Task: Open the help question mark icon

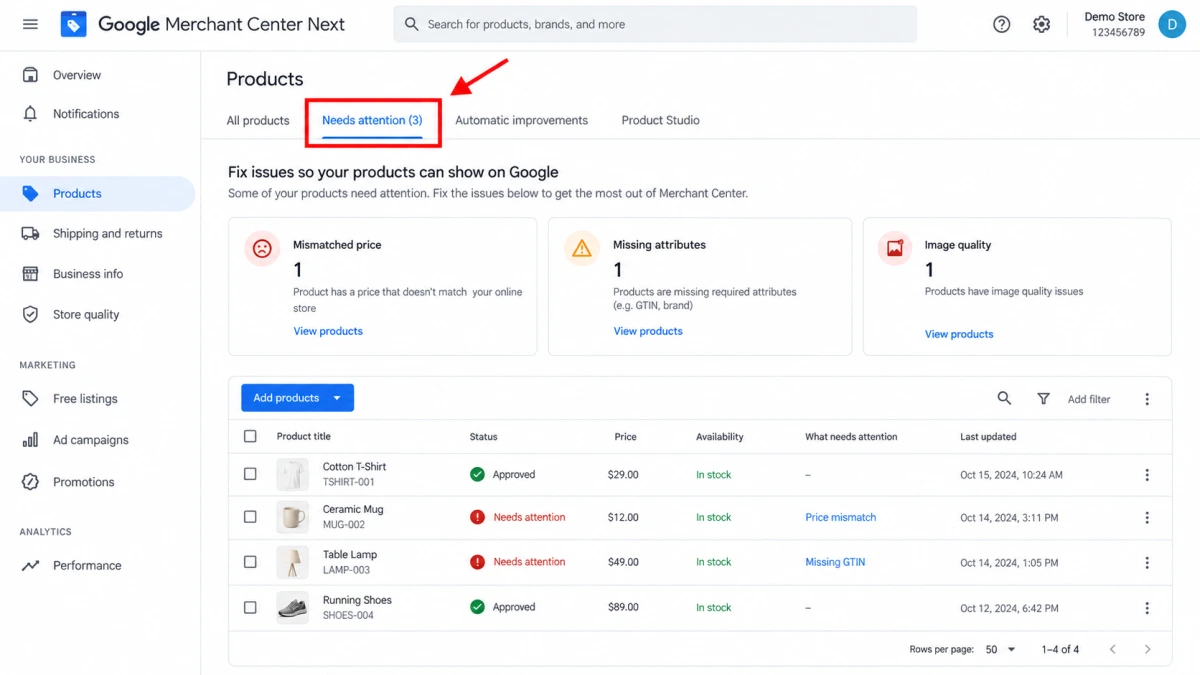Action: click(x=1001, y=24)
